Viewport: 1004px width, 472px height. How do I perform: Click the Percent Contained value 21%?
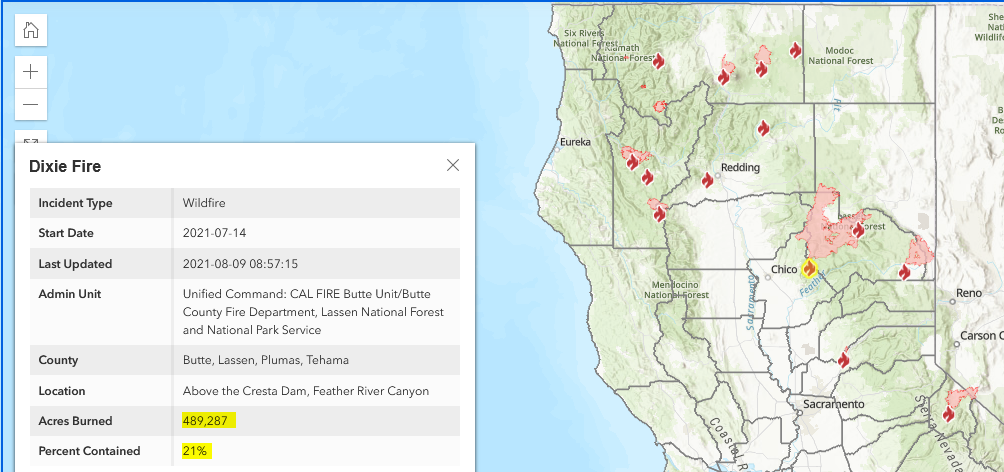[196, 451]
